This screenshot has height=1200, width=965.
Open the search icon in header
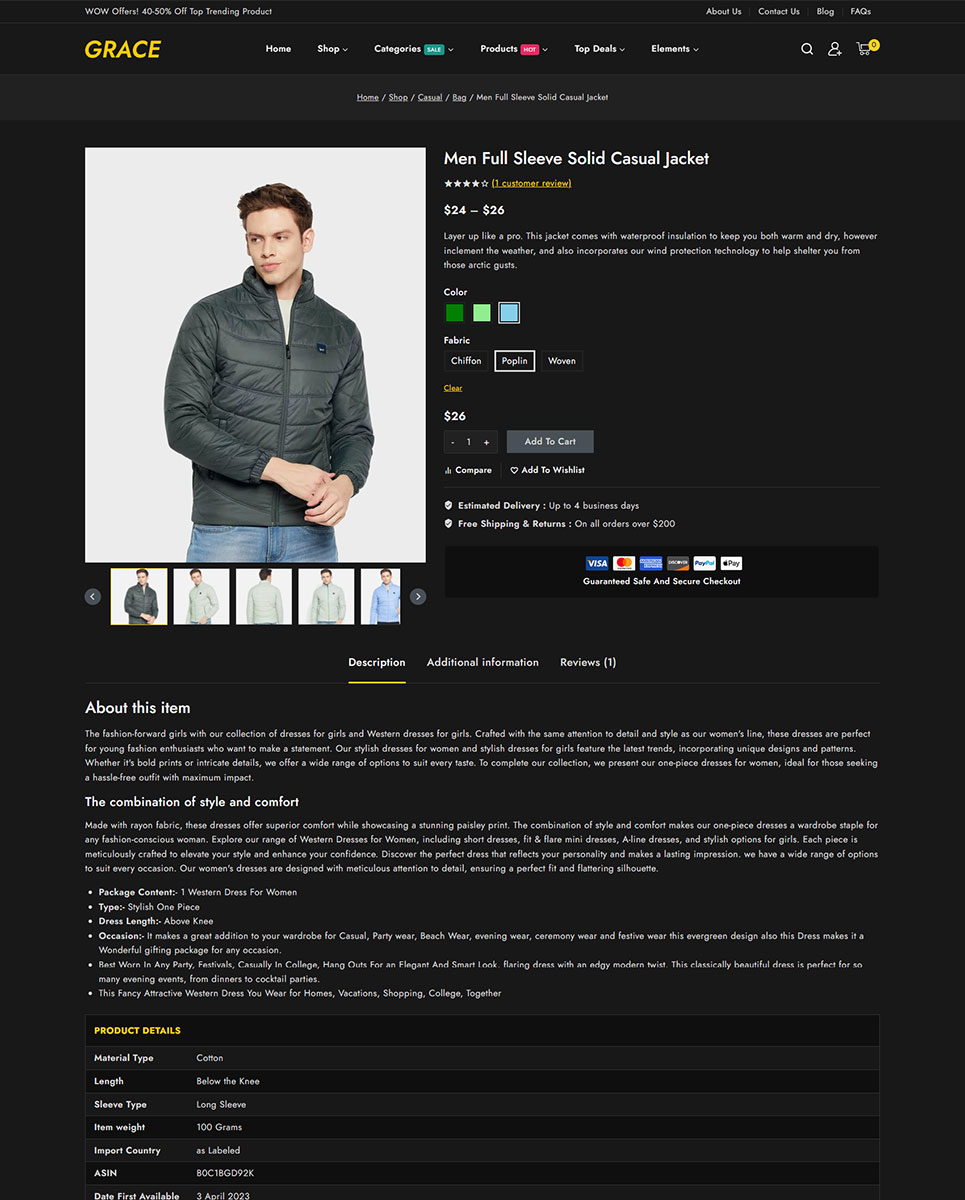pyautogui.click(x=807, y=49)
